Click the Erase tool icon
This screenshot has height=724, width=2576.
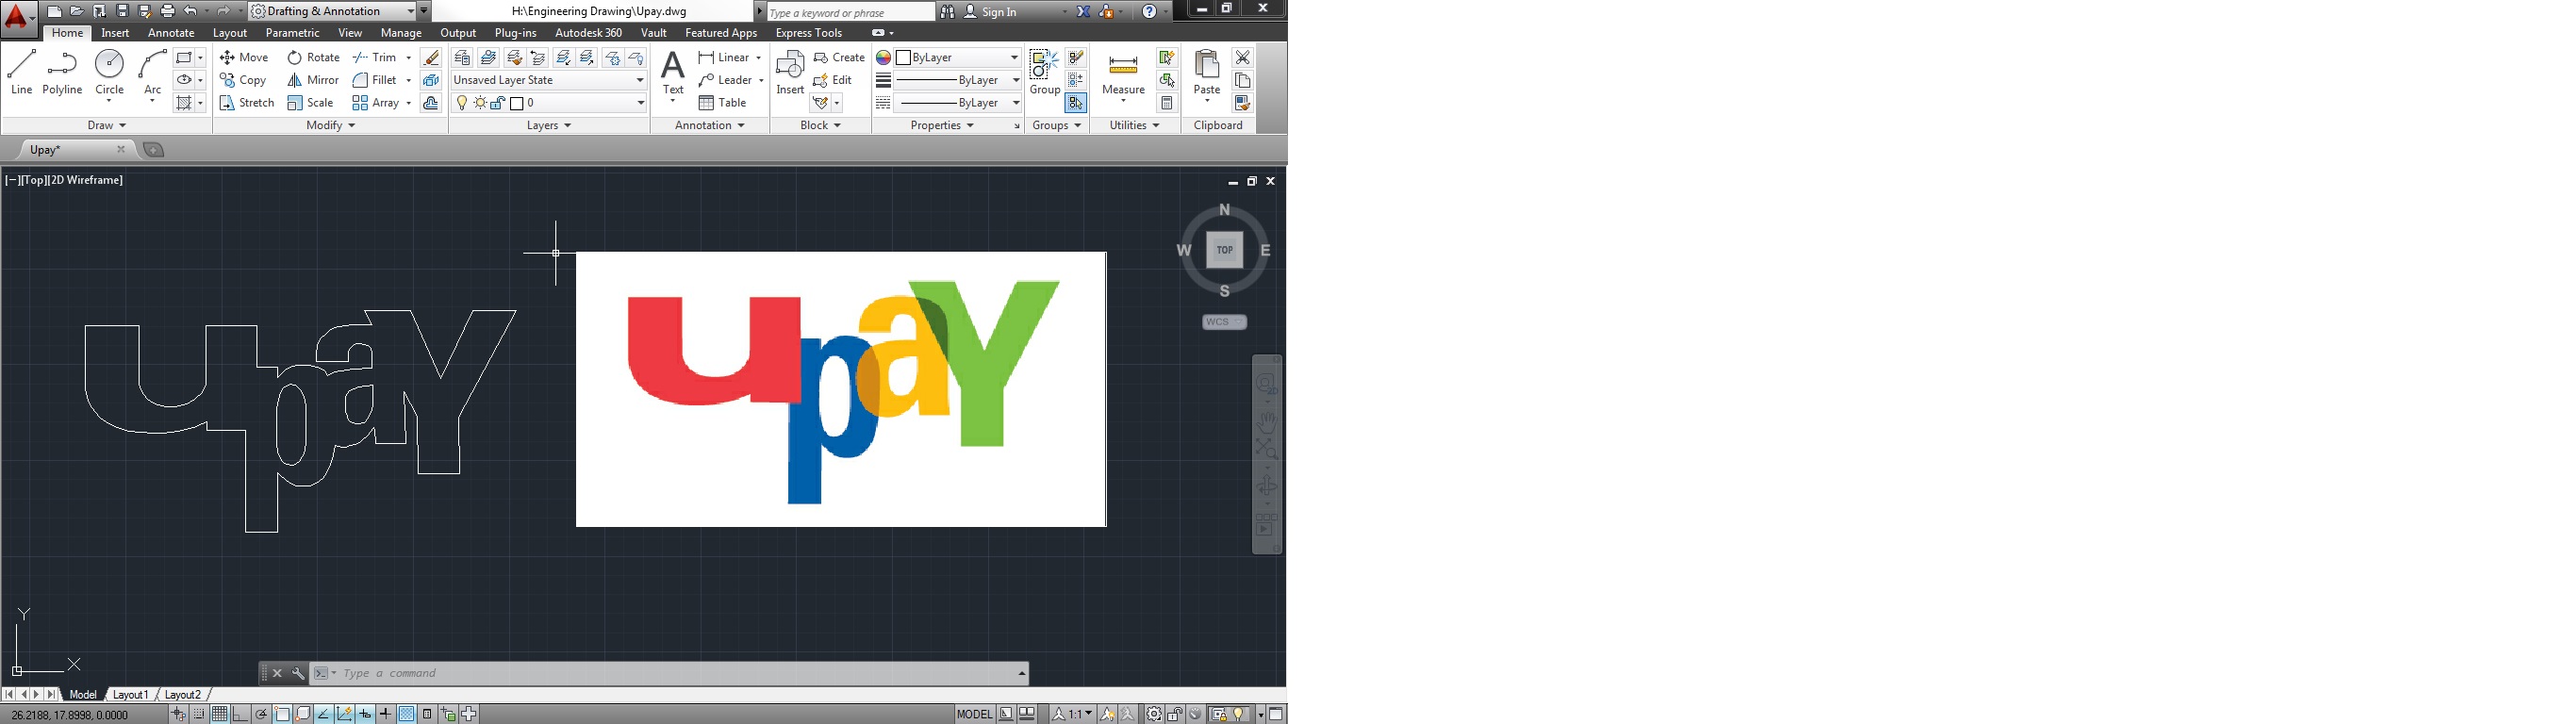(x=431, y=57)
